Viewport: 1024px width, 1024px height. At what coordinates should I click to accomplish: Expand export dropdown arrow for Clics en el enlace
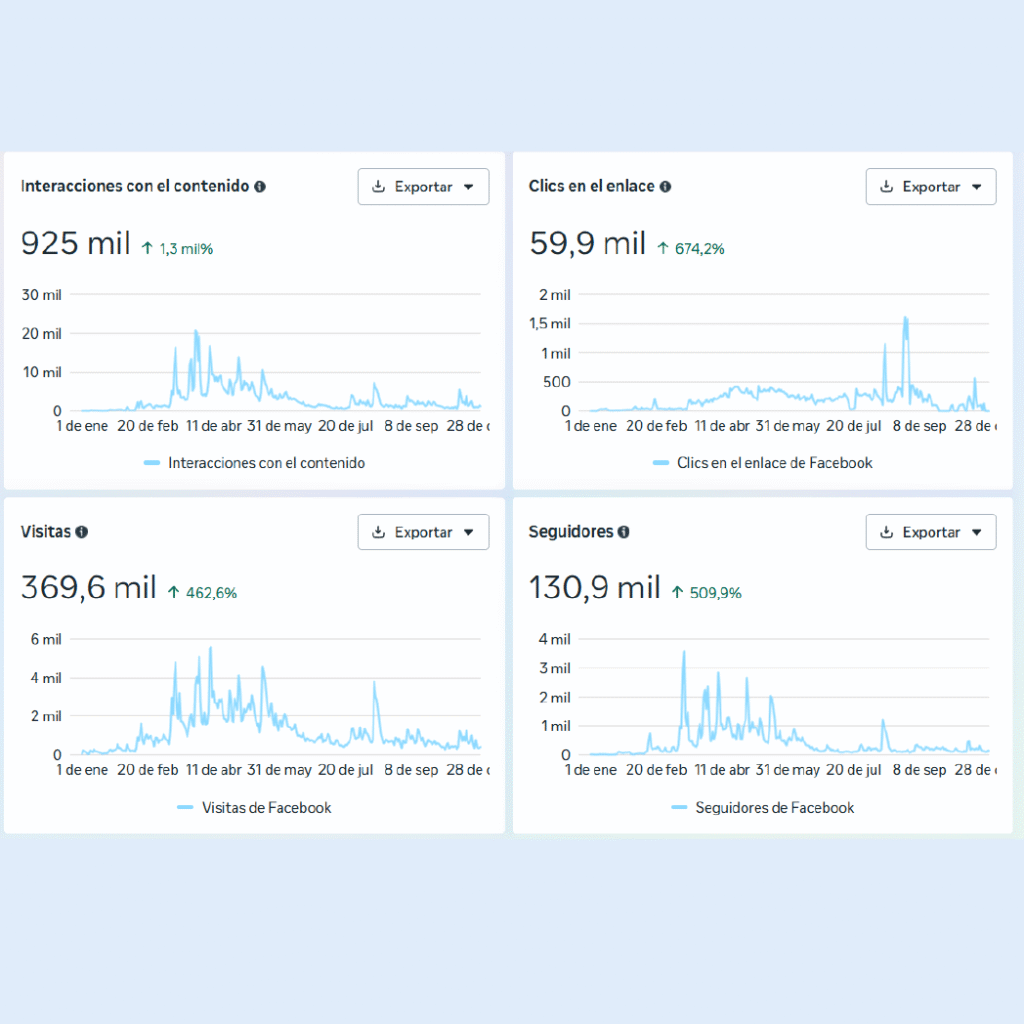(976, 187)
